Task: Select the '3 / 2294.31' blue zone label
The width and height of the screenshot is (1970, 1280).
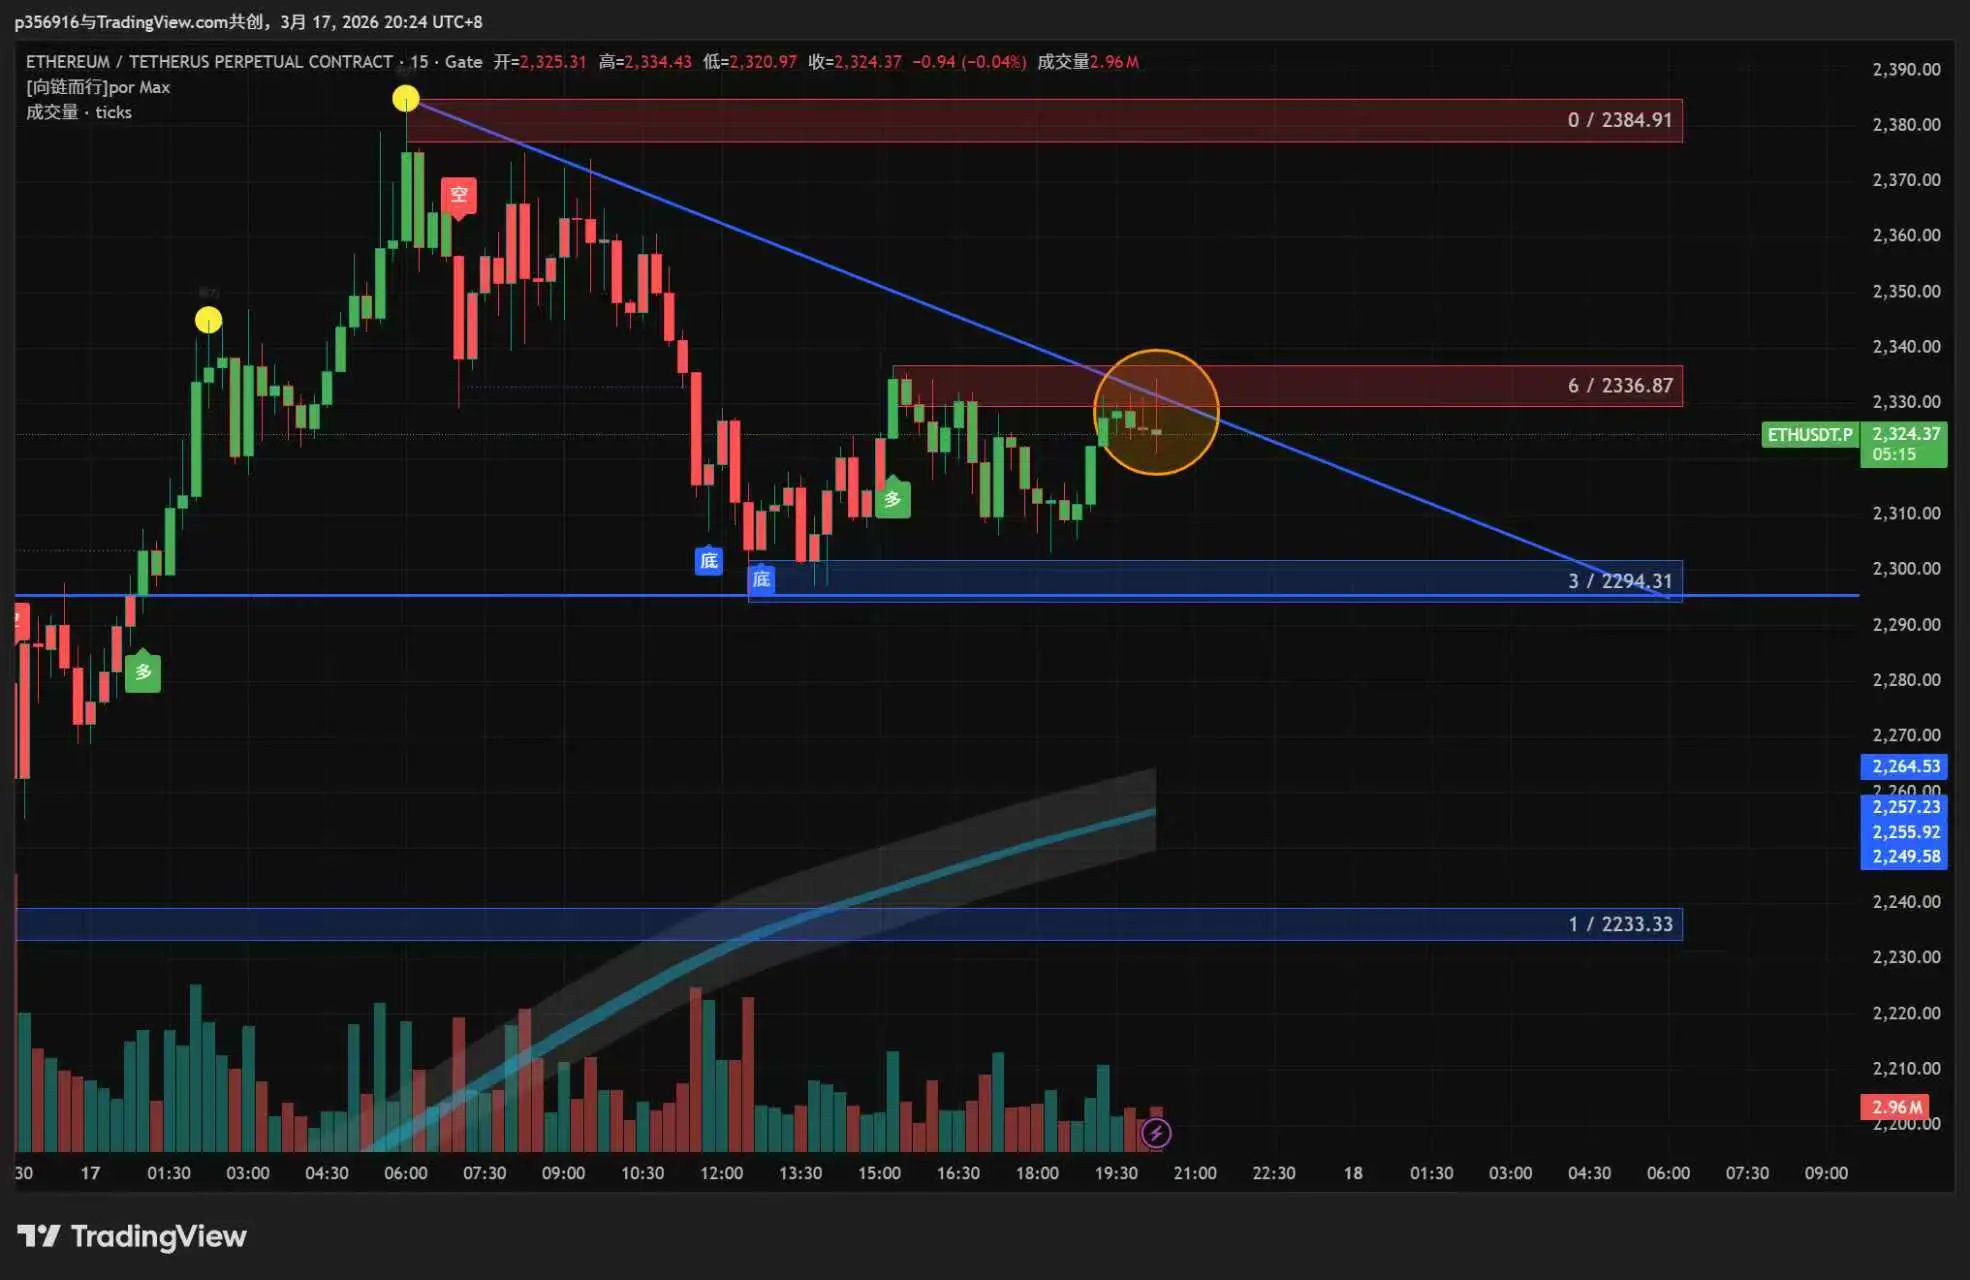Action: tap(1619, 581)
